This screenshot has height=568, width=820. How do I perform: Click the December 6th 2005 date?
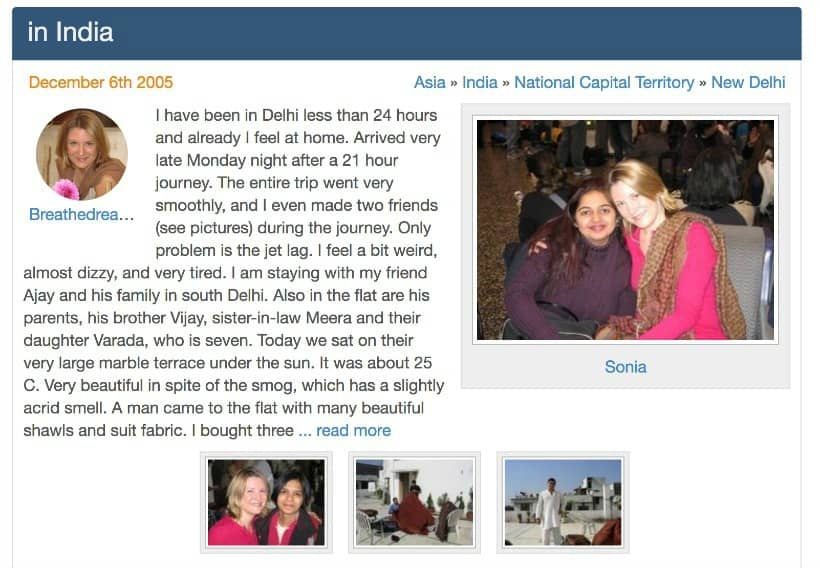click(x=100, y=83)
